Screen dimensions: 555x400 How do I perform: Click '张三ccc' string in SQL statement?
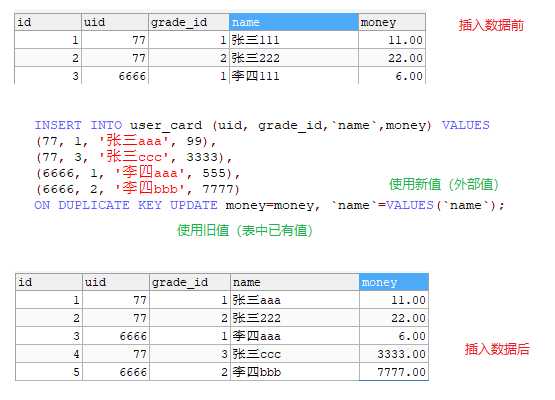click(134, 156)
